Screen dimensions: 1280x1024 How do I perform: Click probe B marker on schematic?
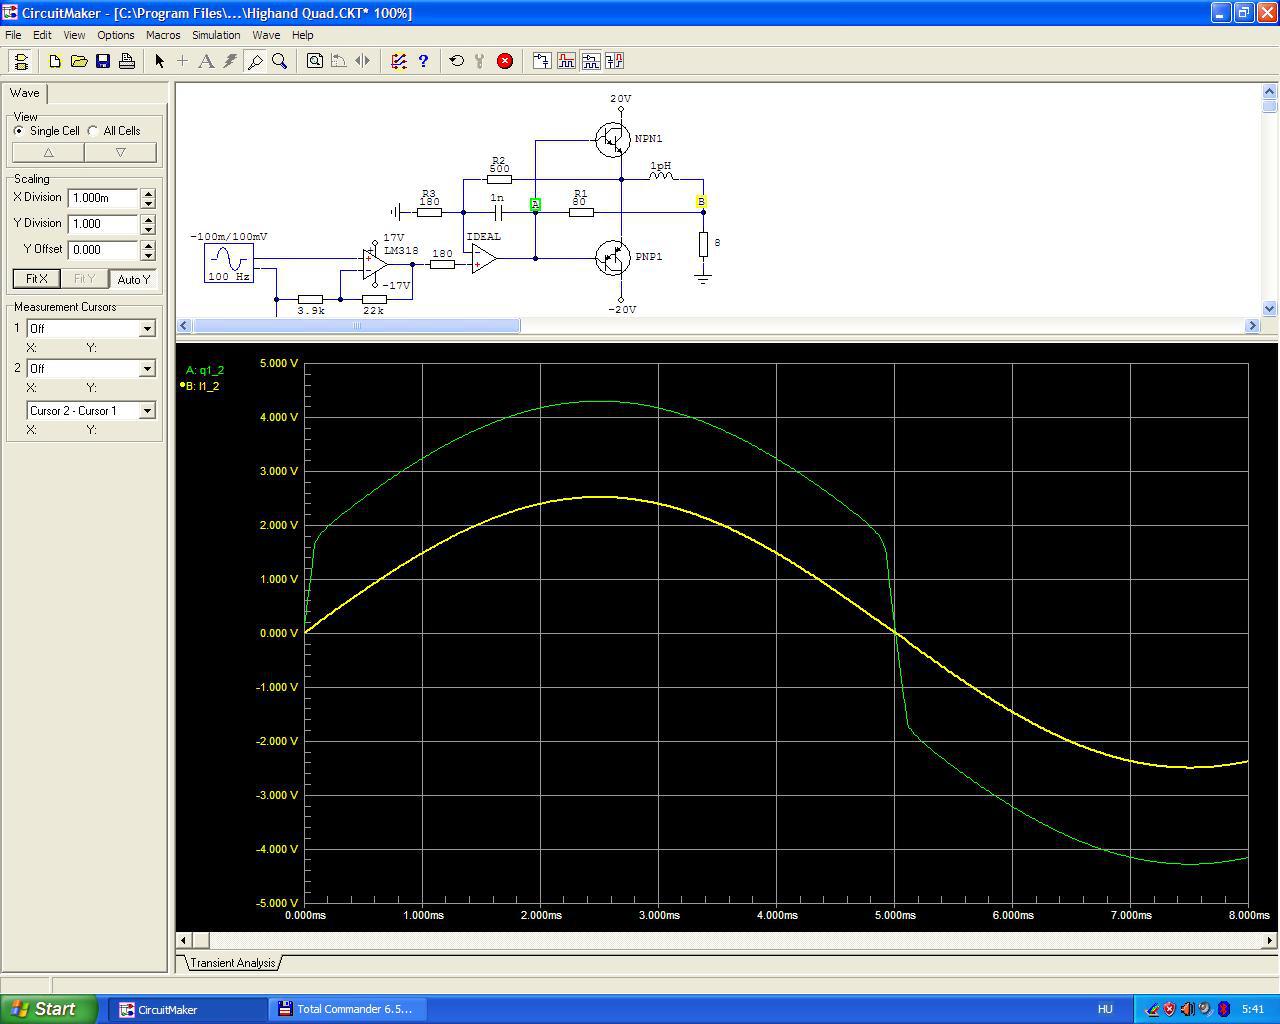click(x=701, y=202)
